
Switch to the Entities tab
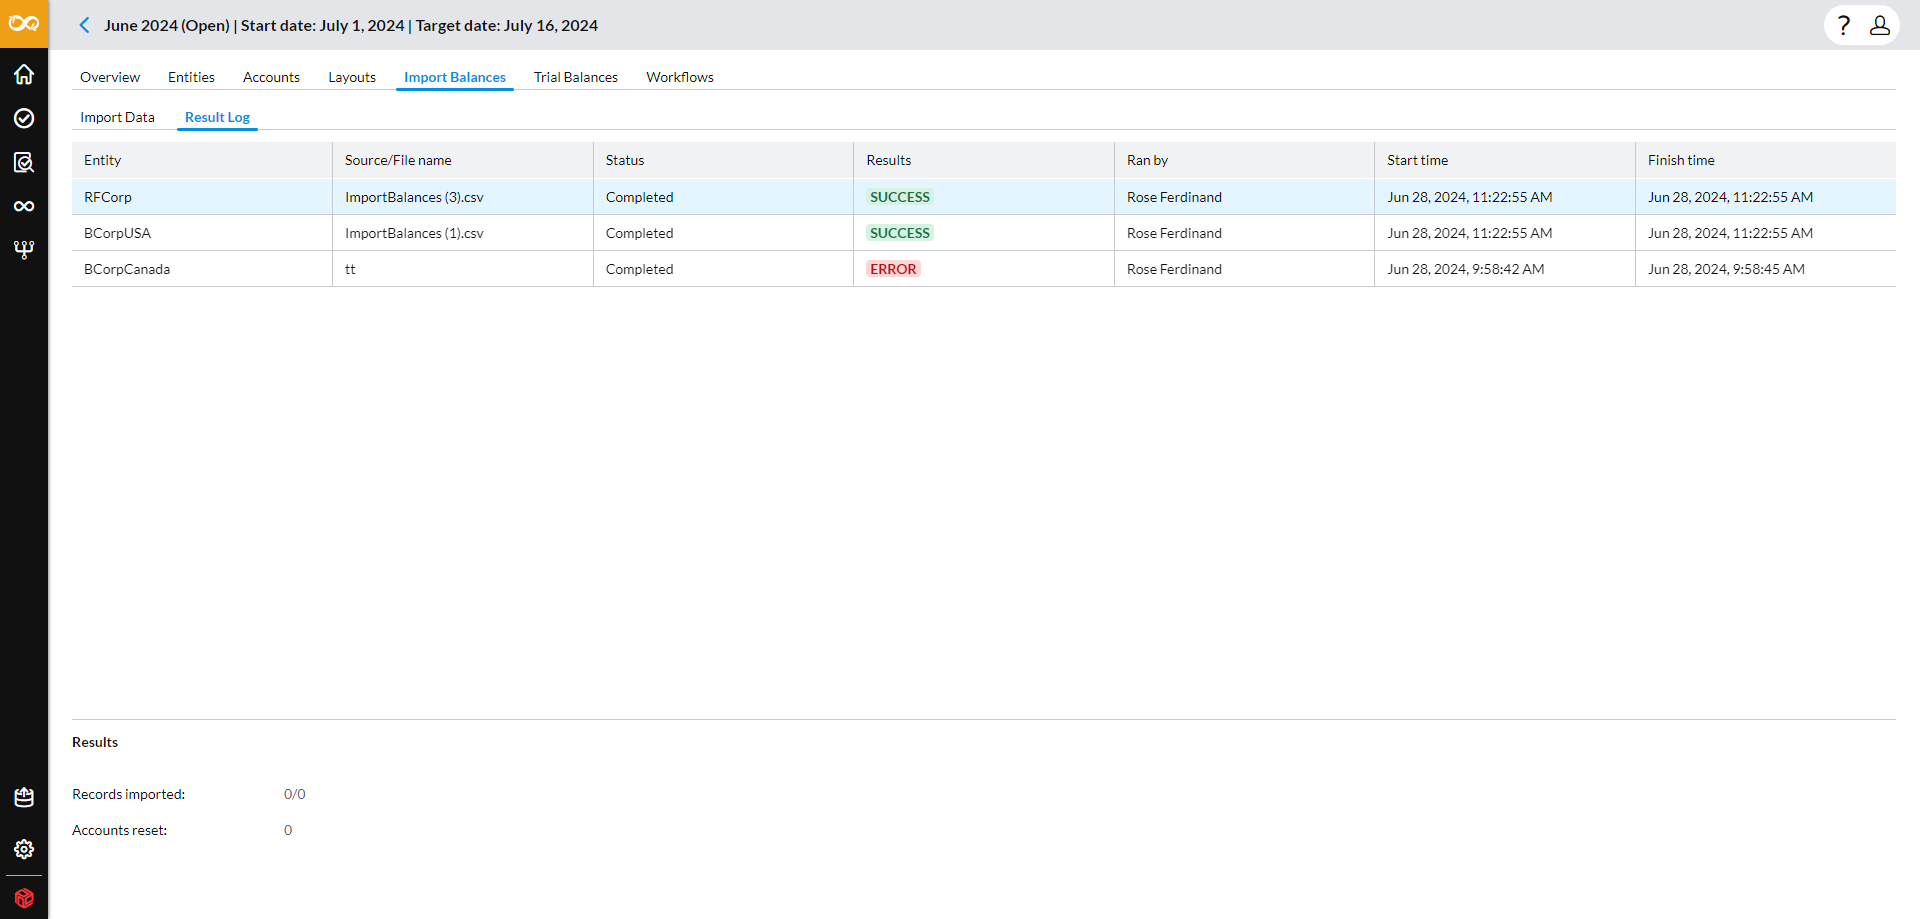(191, 77)
